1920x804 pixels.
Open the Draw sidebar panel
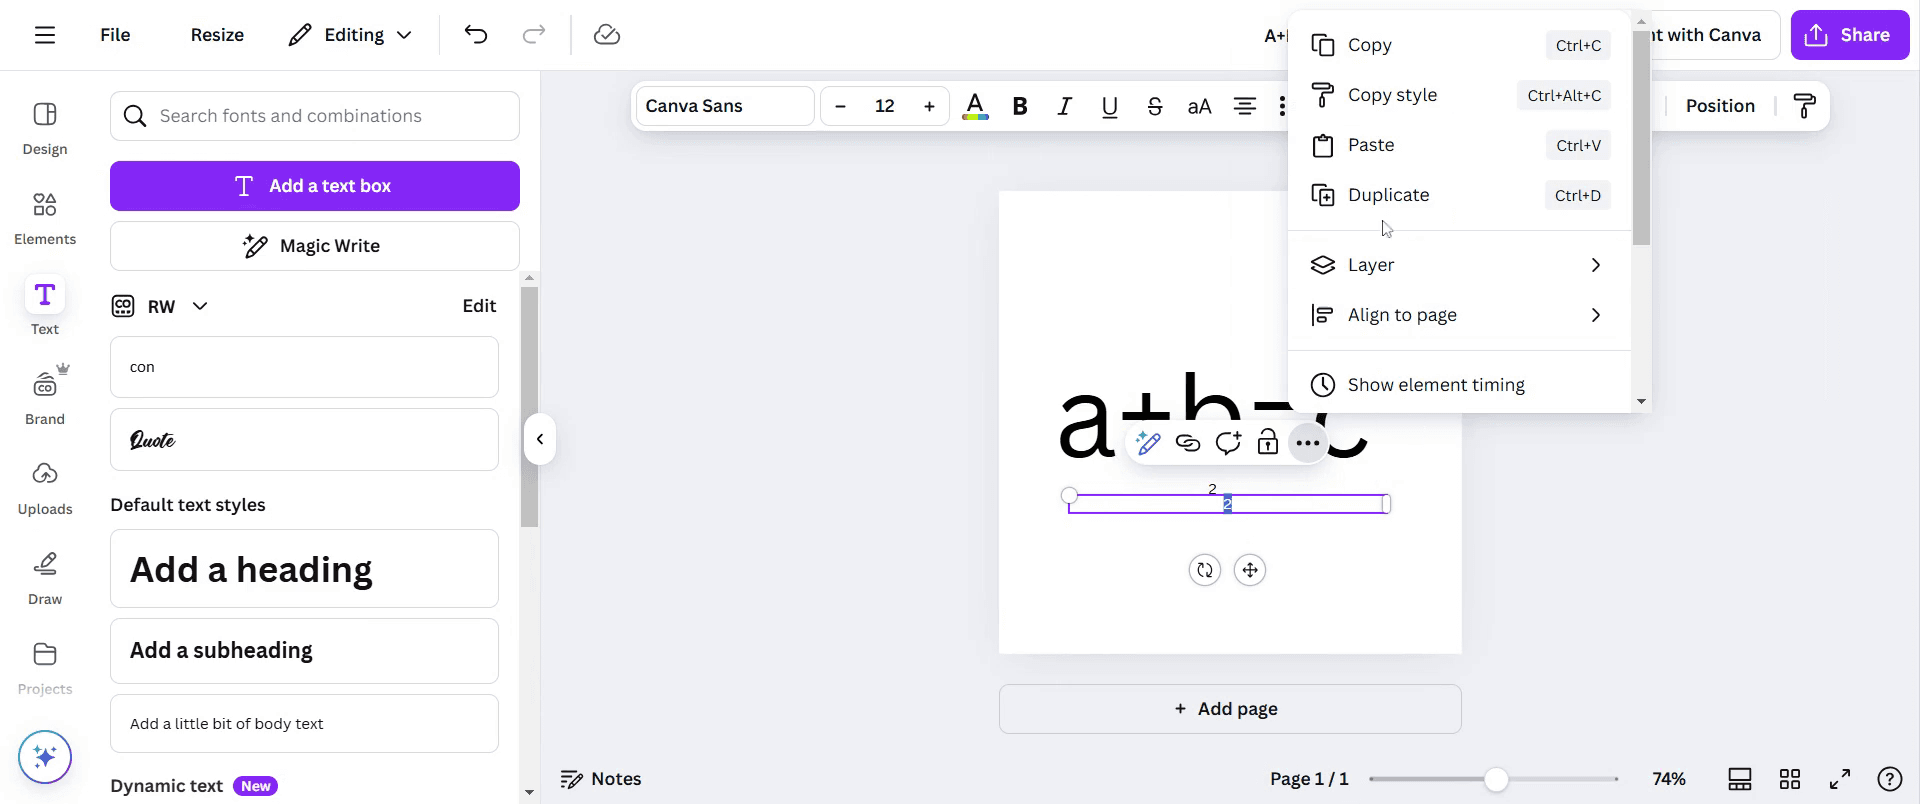click(x=45, y=578)
